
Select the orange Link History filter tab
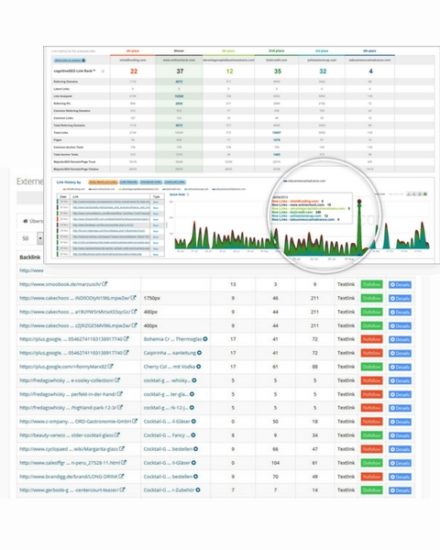[103, 182]
